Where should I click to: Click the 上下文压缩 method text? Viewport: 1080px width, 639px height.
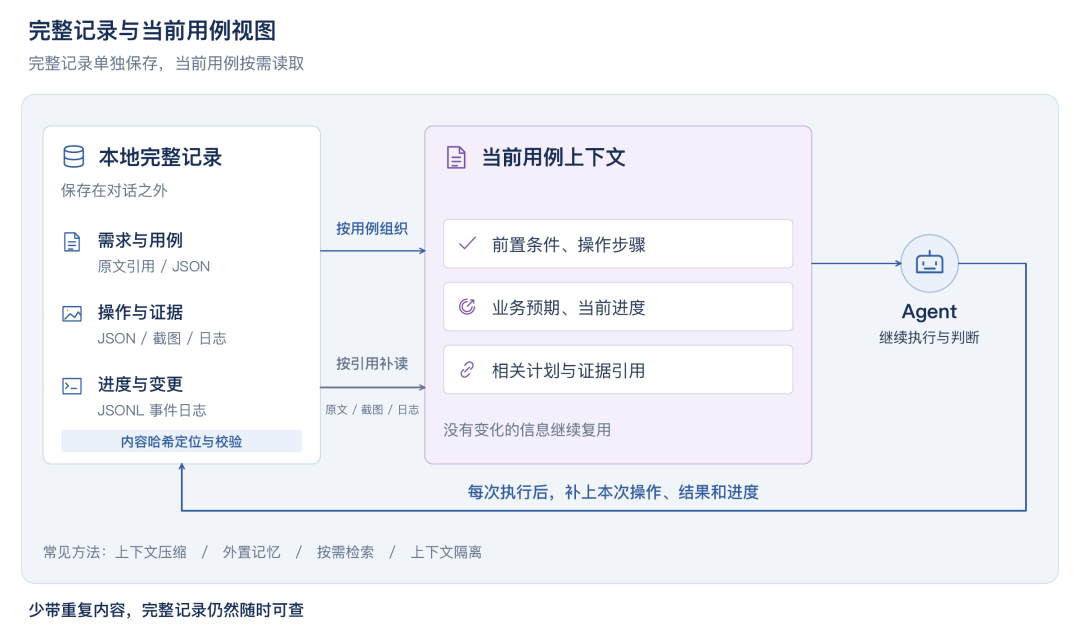pyautogui.click(x=150, y=552)
